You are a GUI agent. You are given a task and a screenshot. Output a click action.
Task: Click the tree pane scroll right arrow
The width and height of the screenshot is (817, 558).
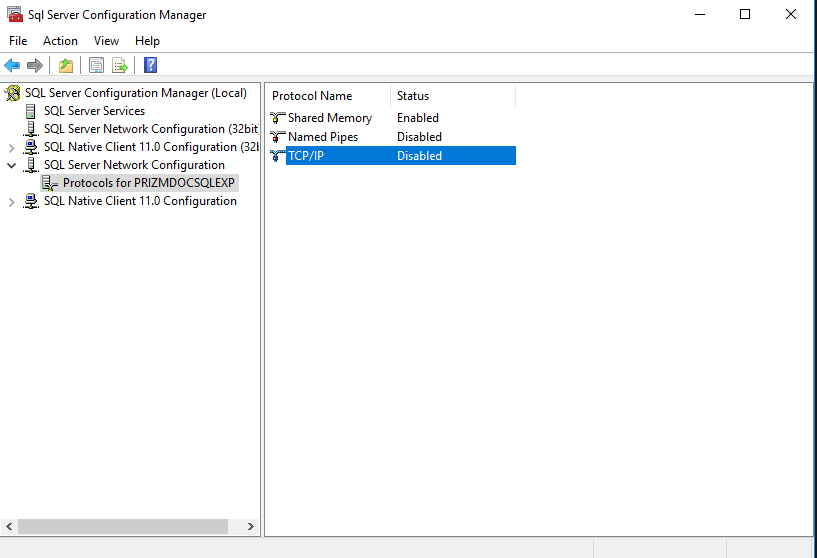pos(251,526)
